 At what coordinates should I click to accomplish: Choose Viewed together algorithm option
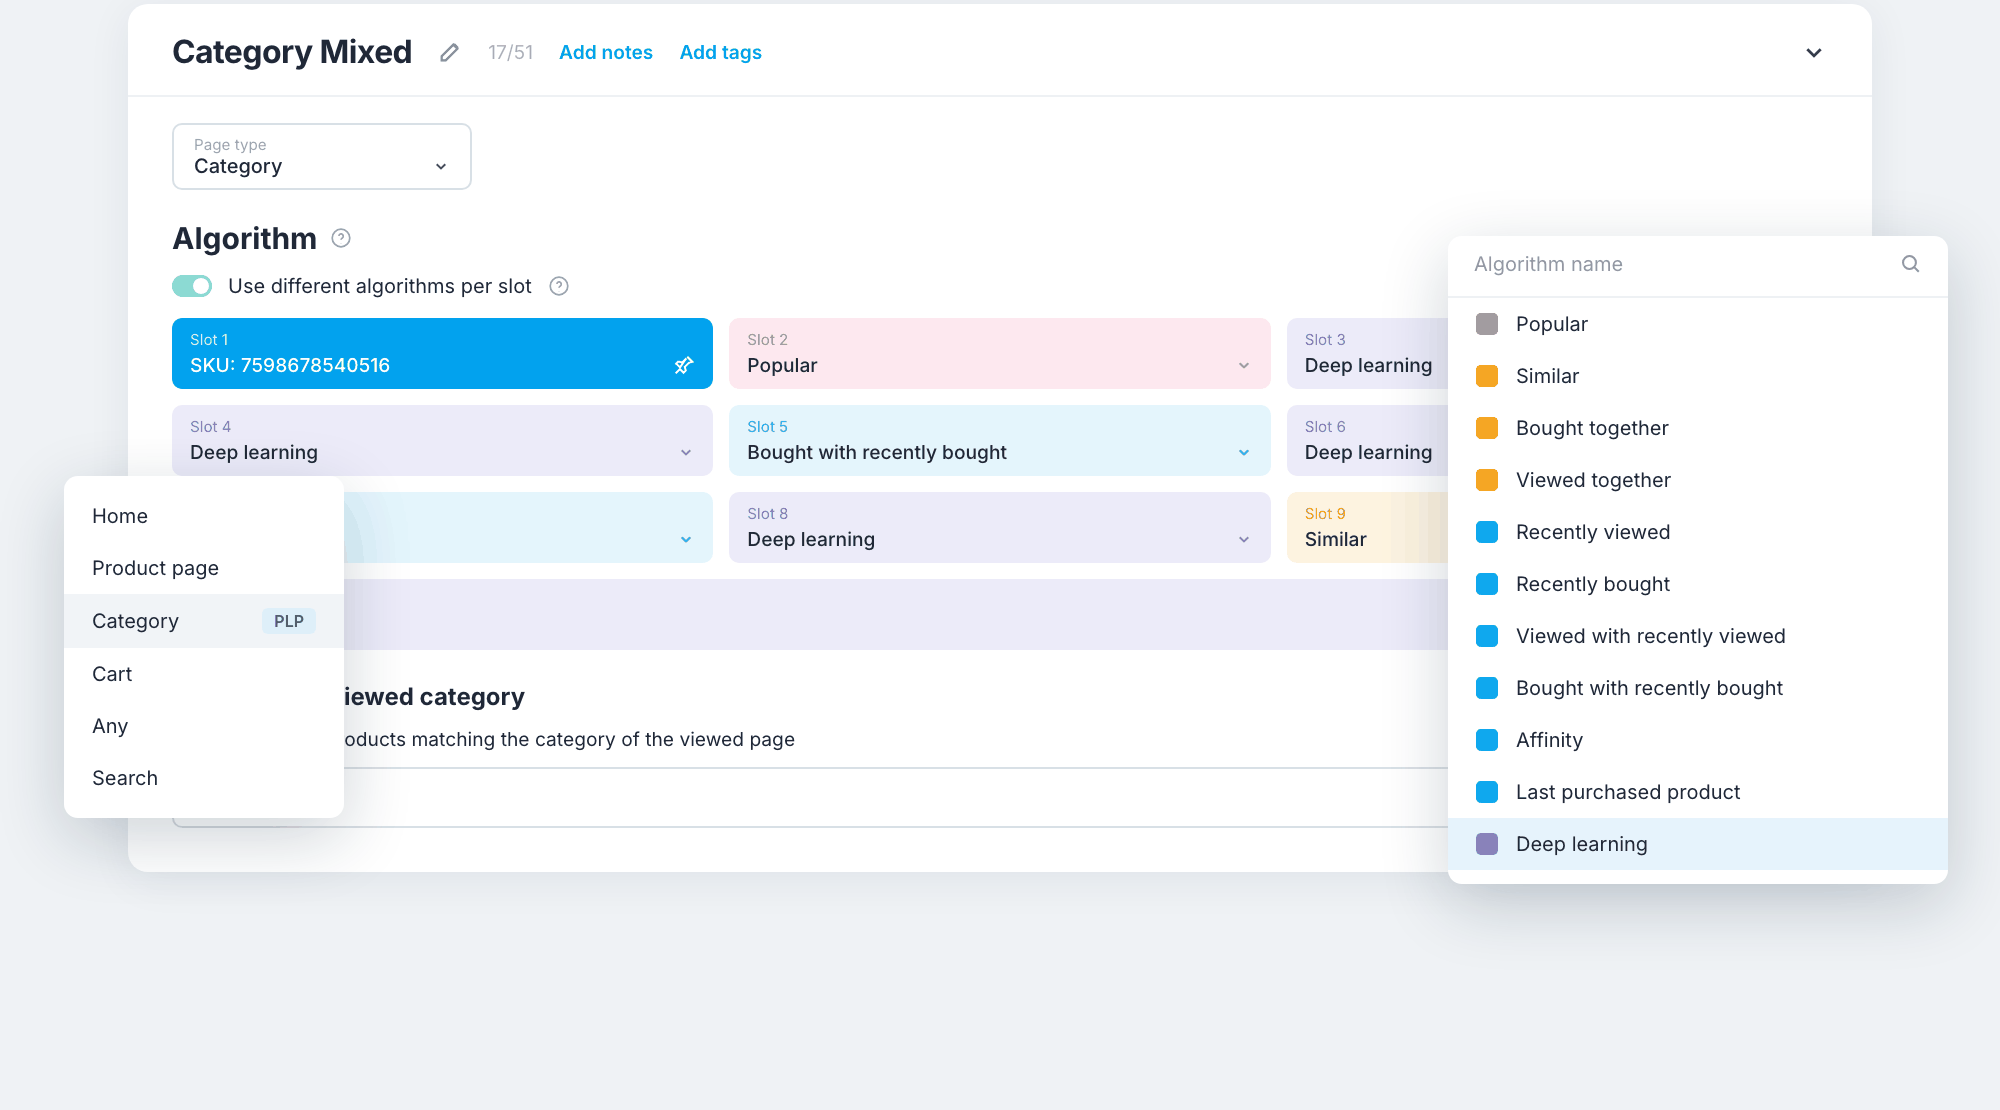[x=1698, y=480]
